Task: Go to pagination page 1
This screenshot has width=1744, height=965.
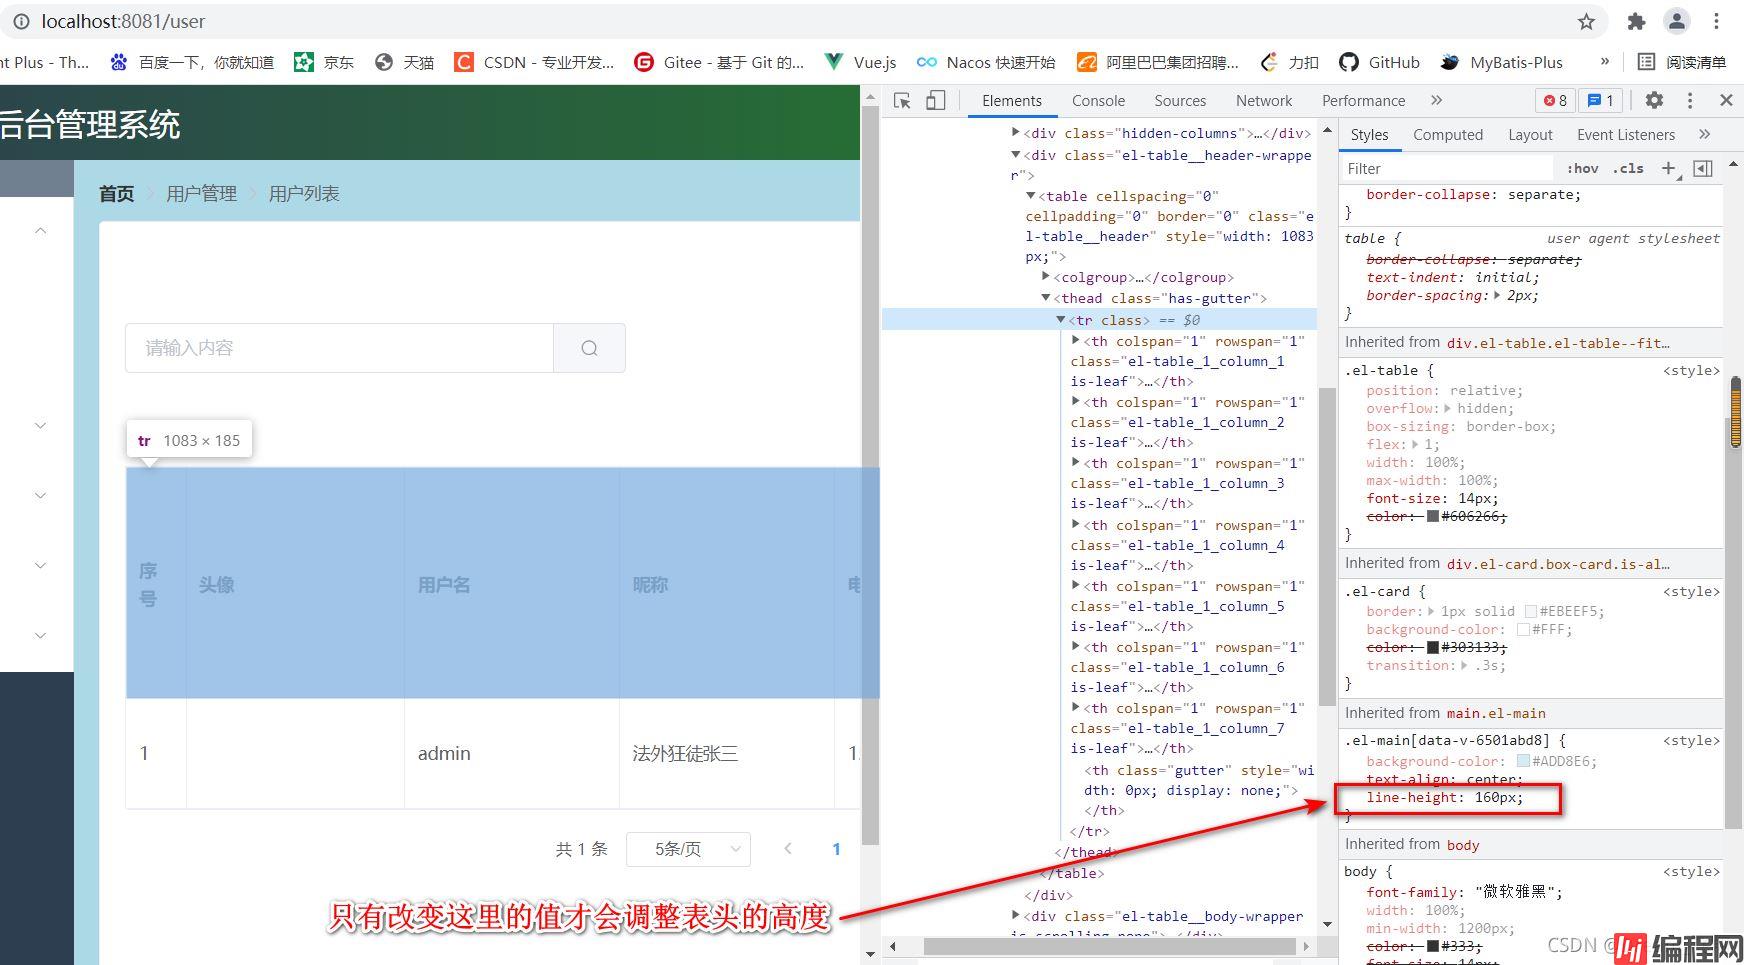Action: tap(836, 849)
